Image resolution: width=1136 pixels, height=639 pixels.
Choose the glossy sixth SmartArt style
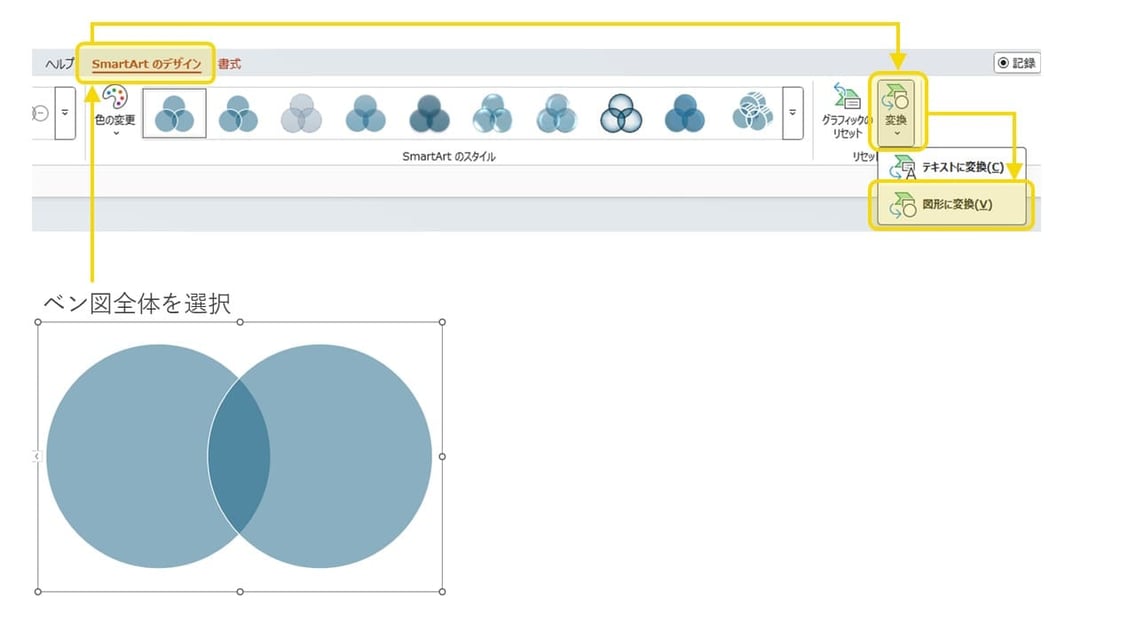point(493,114)
